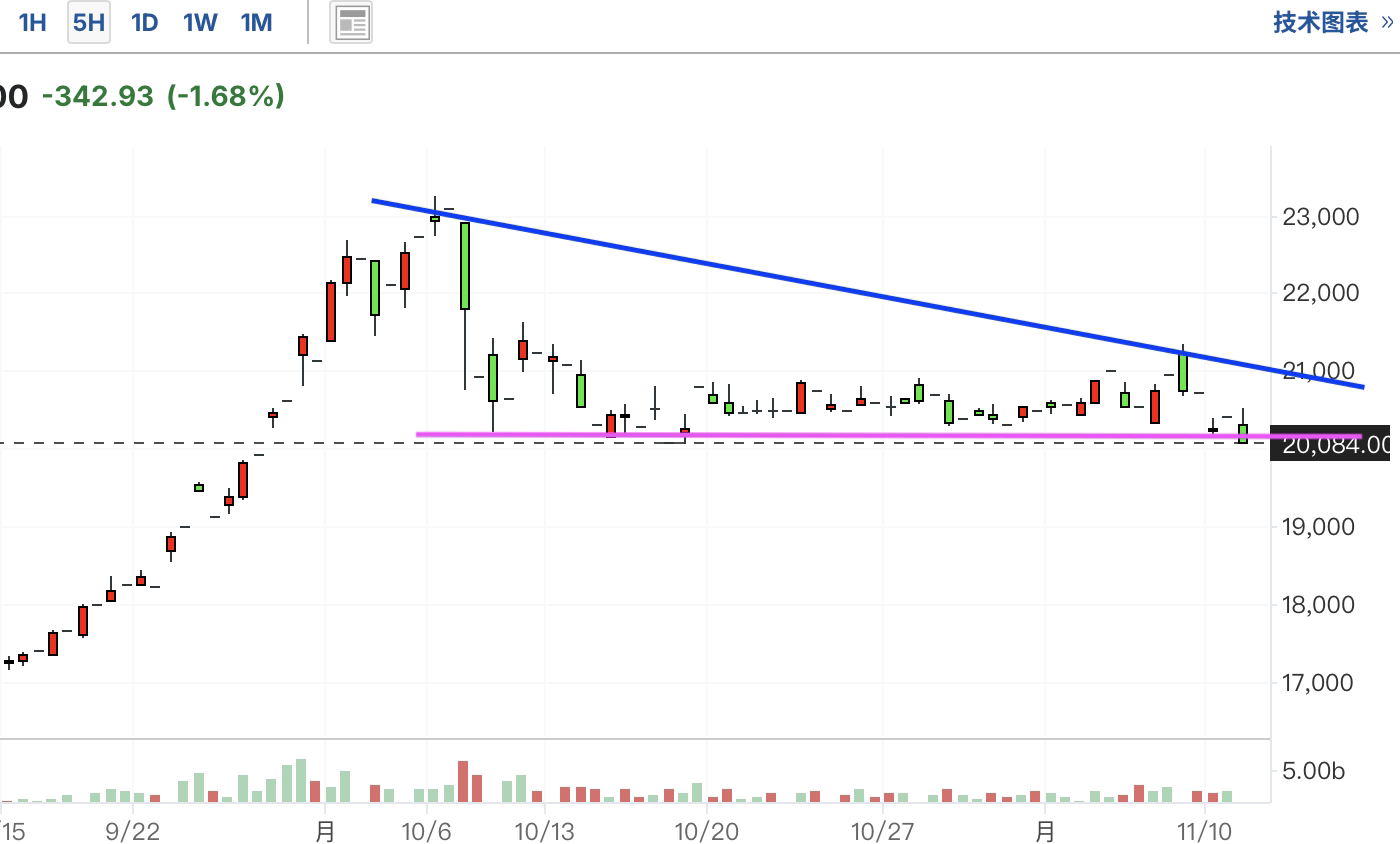Click the 19,000 price axis label
Image resolution: width=1400 pixels, height=844 pixels.
(x=1320, y=527)
